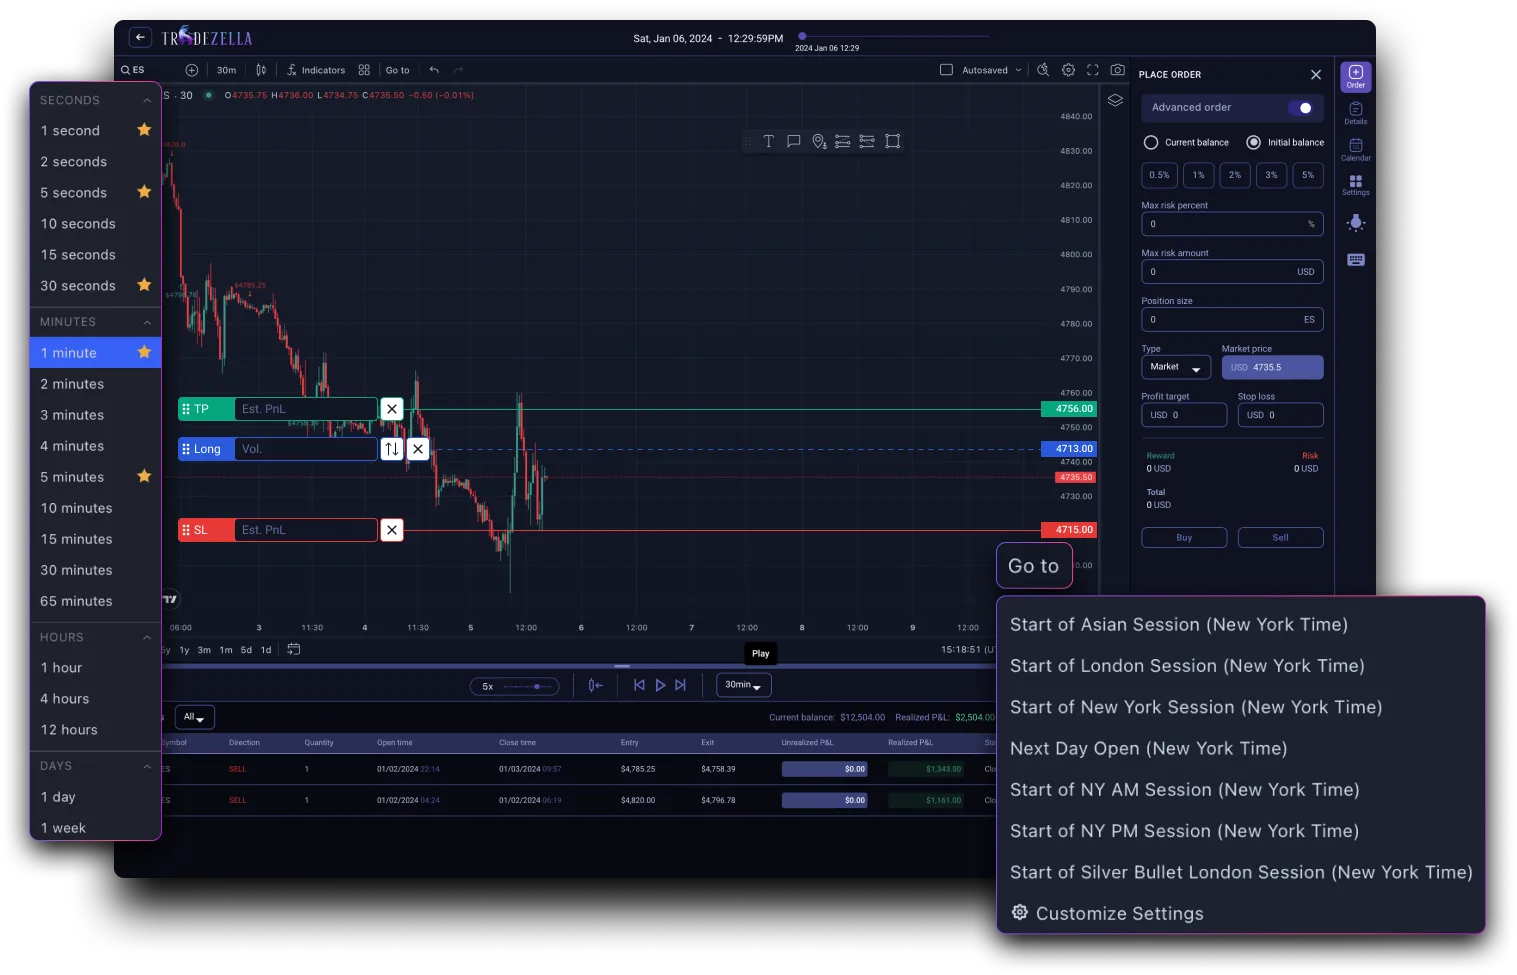Toggle favorite star for 1 minute
The height and width of the screenshot is (975, 1517).
(x=144, y=352)
